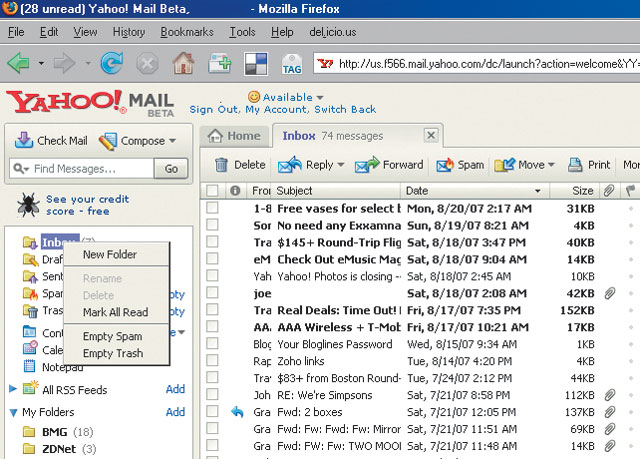Open the Compose dropdown arrow
The width and height of the screenshot is (640, 459).
pos(173,141)
